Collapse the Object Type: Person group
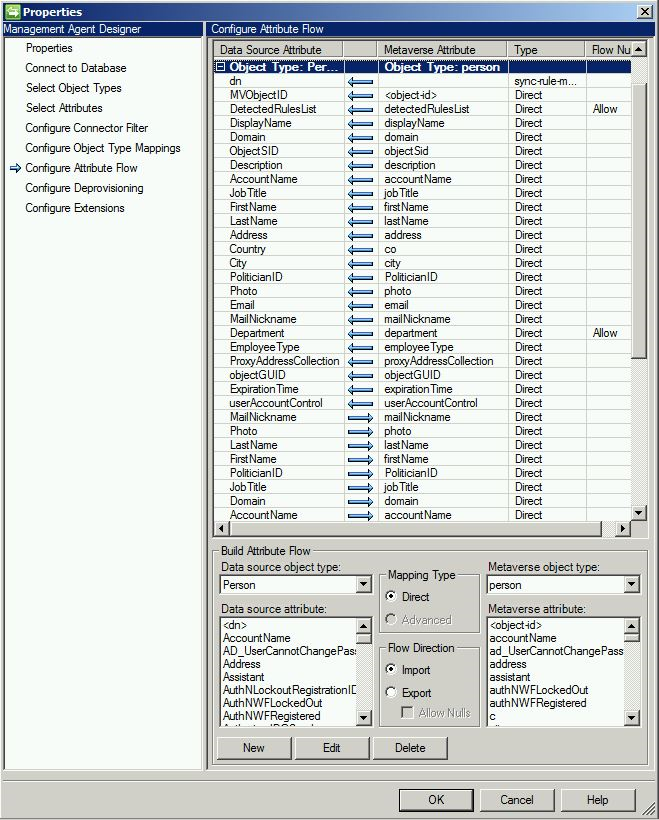The height and width of the screenshot is (820, 659). click(221, 67)
